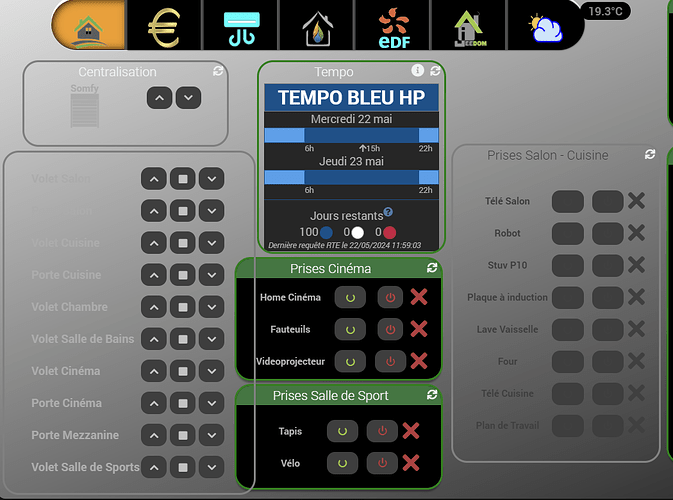The height and width of the screenshot is (500, 673).
Task: Click Mercredi 22 mai Tempo timeline bar
Action: 352,135
